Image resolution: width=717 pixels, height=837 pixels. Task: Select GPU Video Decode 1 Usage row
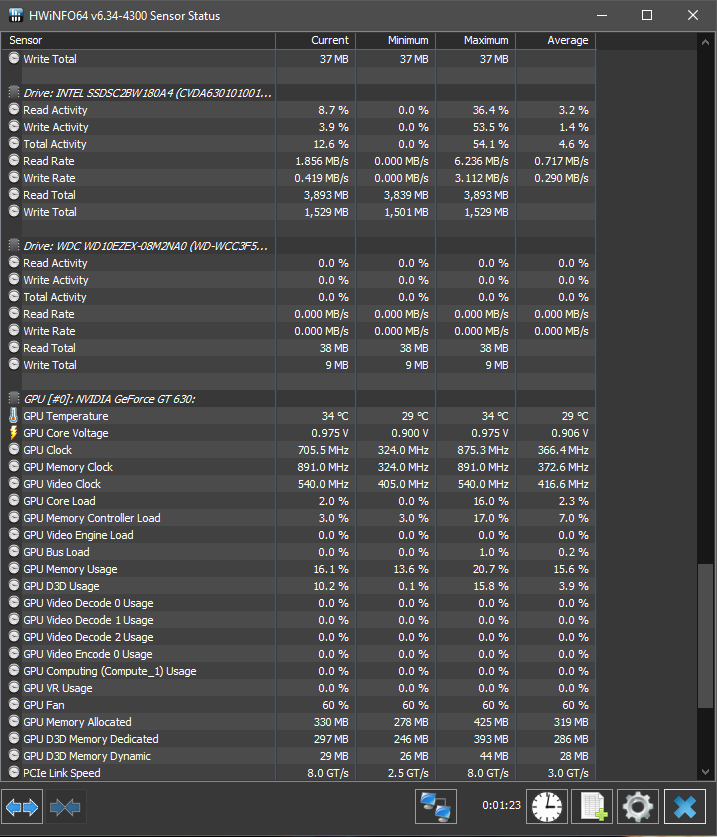click(x=298, y=620)
